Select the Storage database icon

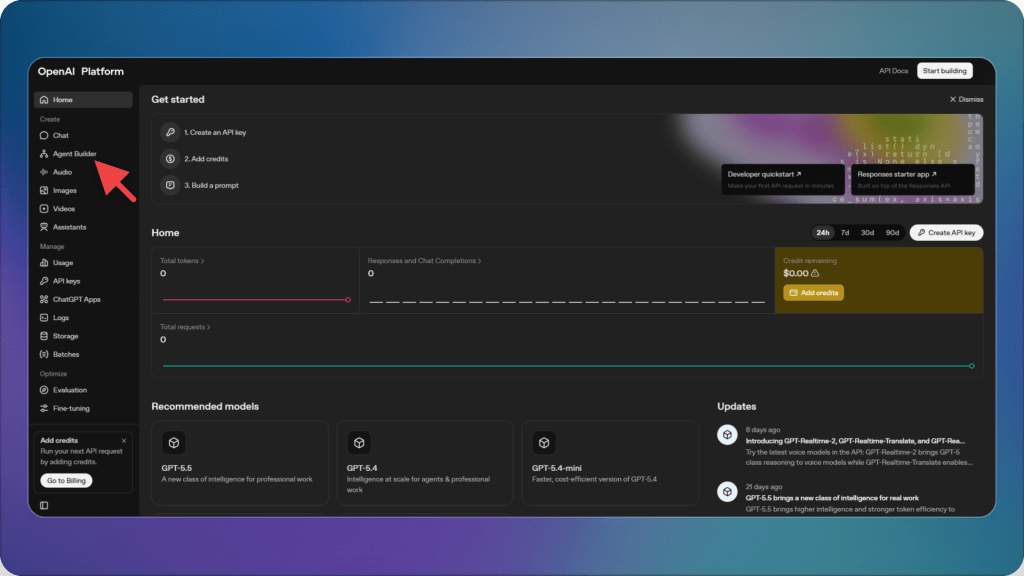coord(44,336)
